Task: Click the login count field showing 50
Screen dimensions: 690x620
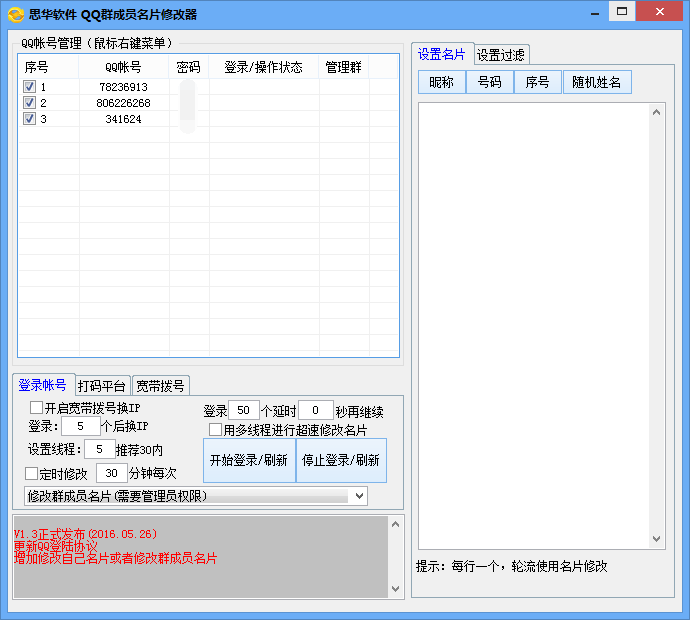Action: (243, 410)
